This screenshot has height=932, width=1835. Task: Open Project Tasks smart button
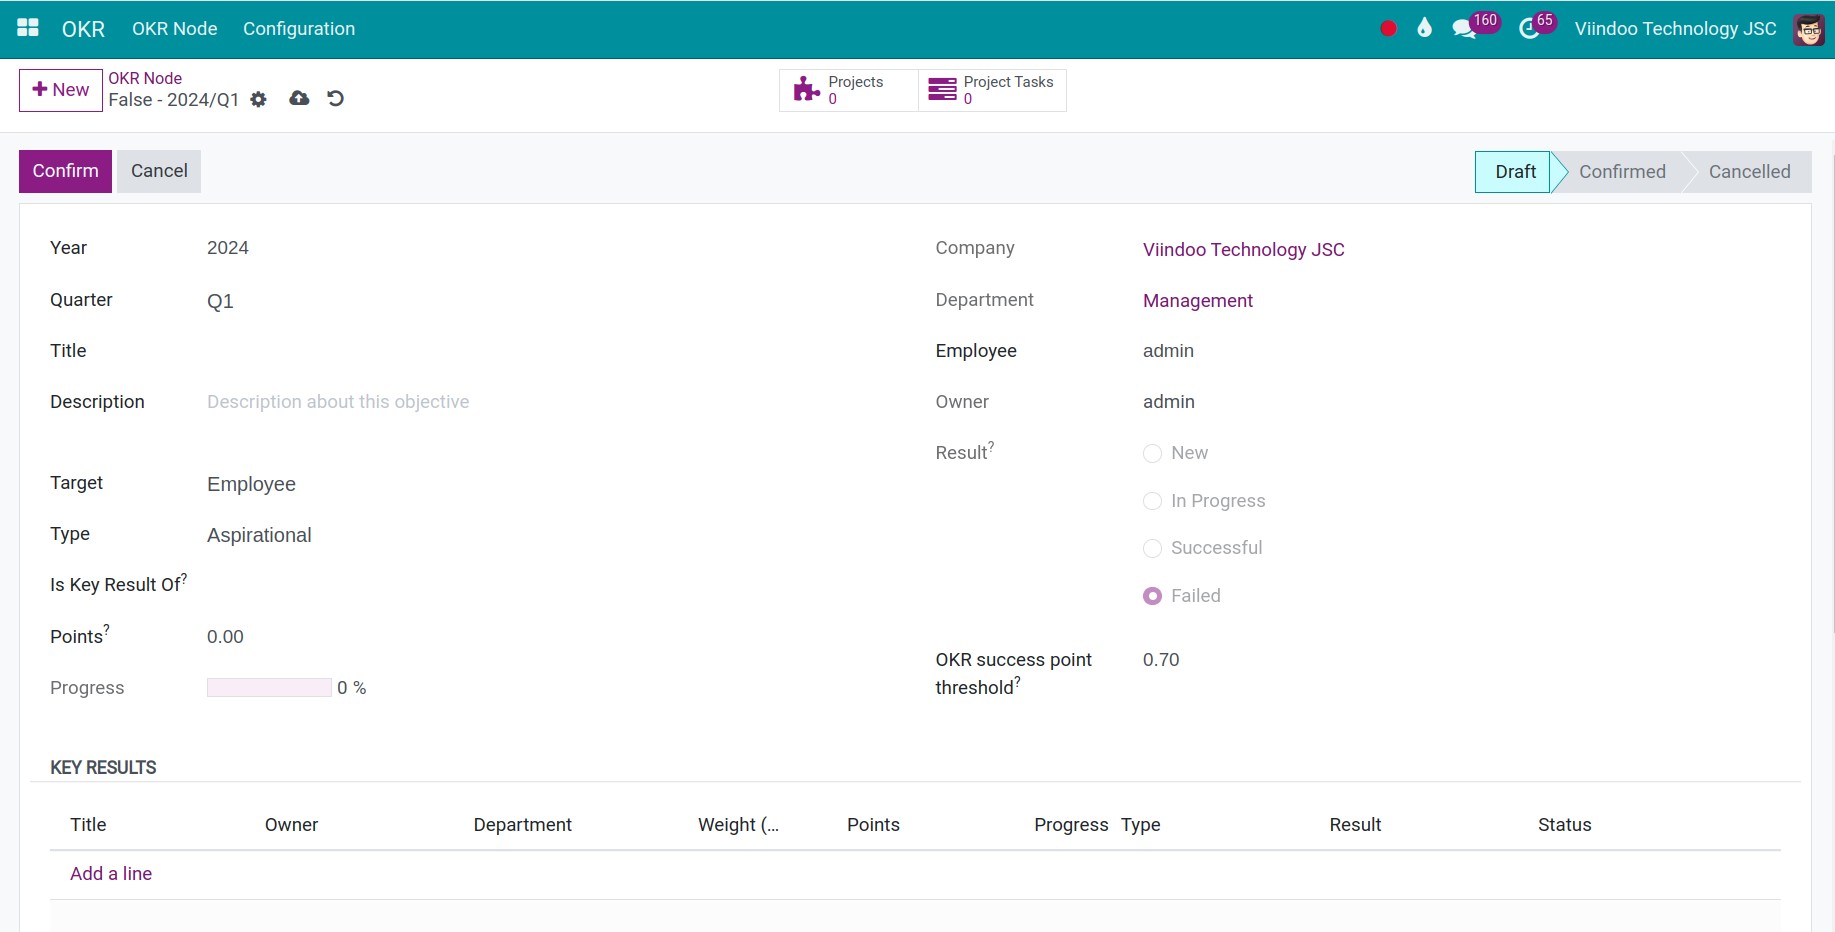[x=992, y=90]
